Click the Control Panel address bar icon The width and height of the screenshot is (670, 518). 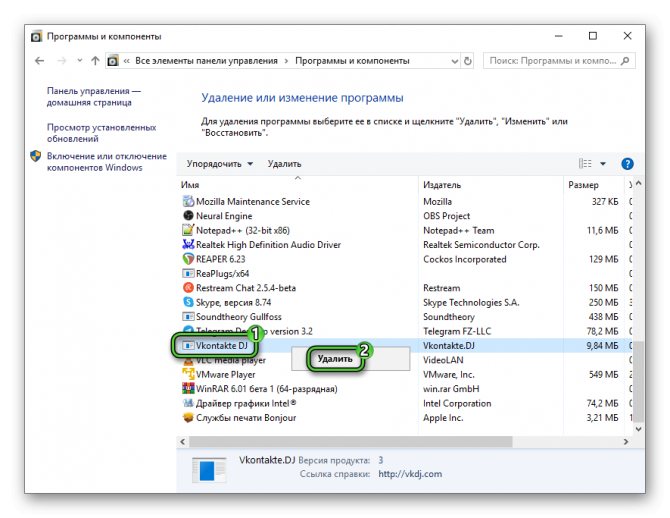(x=112, y=61)
